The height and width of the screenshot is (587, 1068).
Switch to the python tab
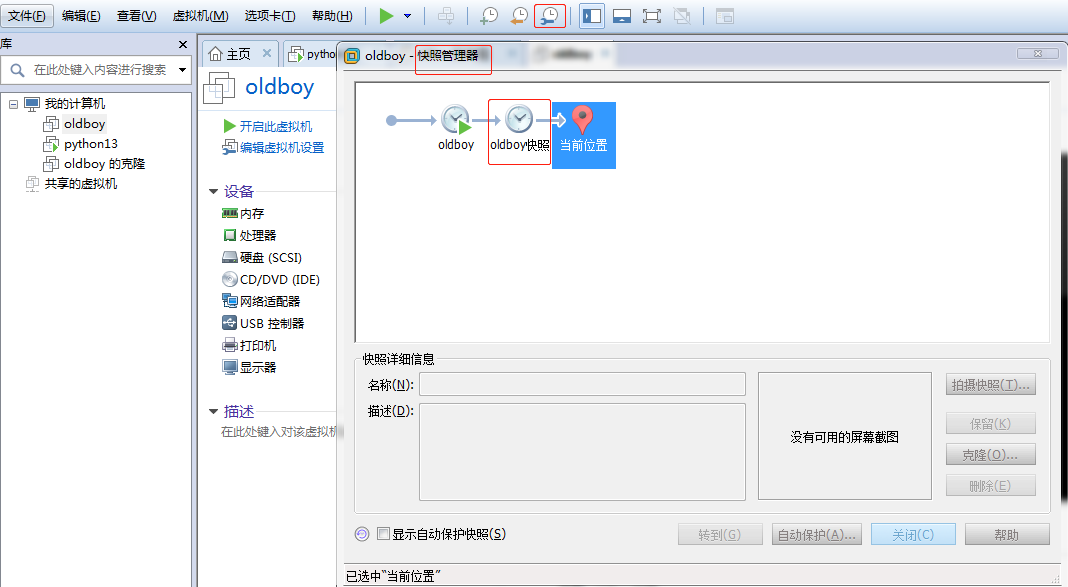pyautogui.click(x=313, y=54)
